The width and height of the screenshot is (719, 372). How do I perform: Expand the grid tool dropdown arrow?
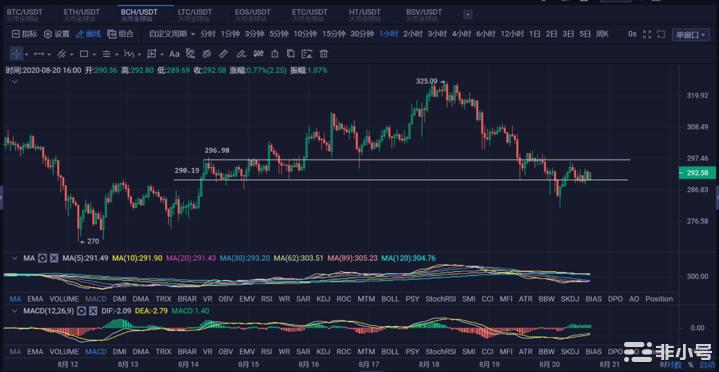click(162, 55)
